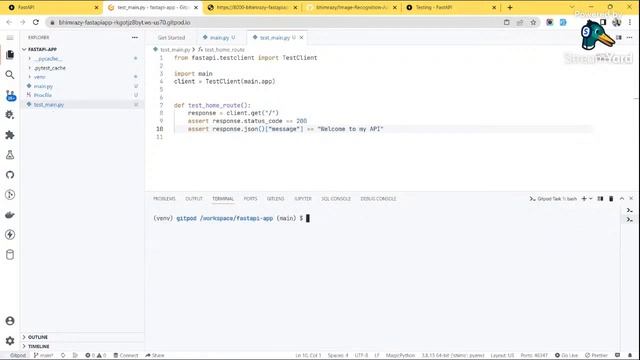Synchronize changes in status bar
This screenshot has width=640, height=360.
[x=63, y=356]
